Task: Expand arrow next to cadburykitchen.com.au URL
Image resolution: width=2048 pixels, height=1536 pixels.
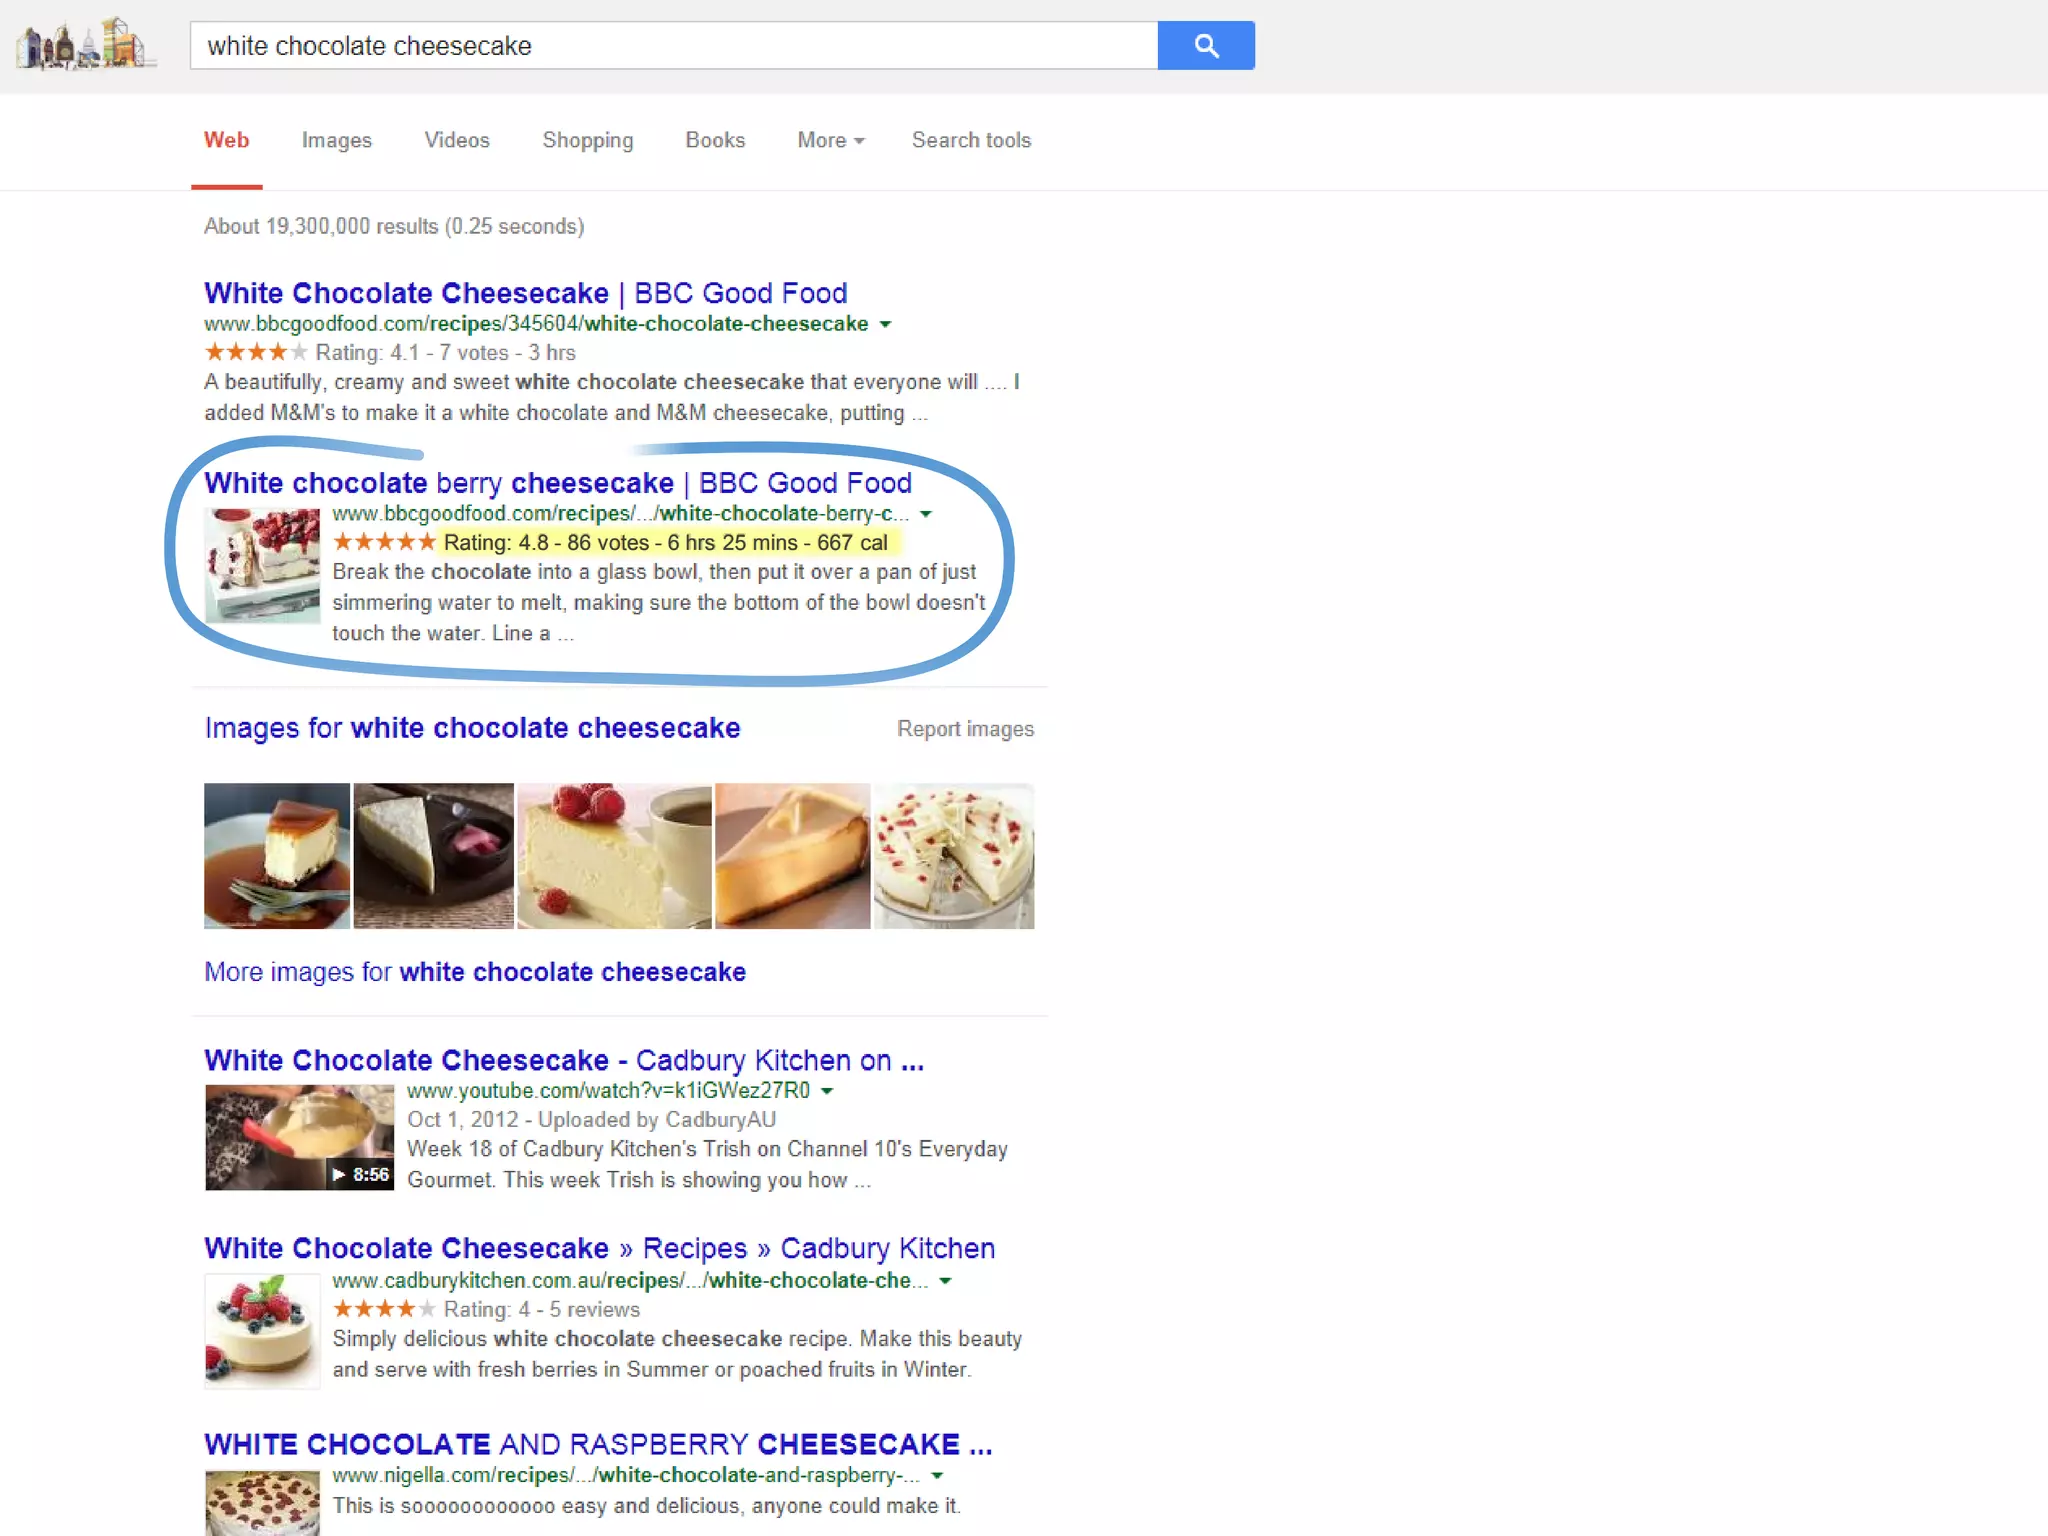Action: click(945, 1281)
